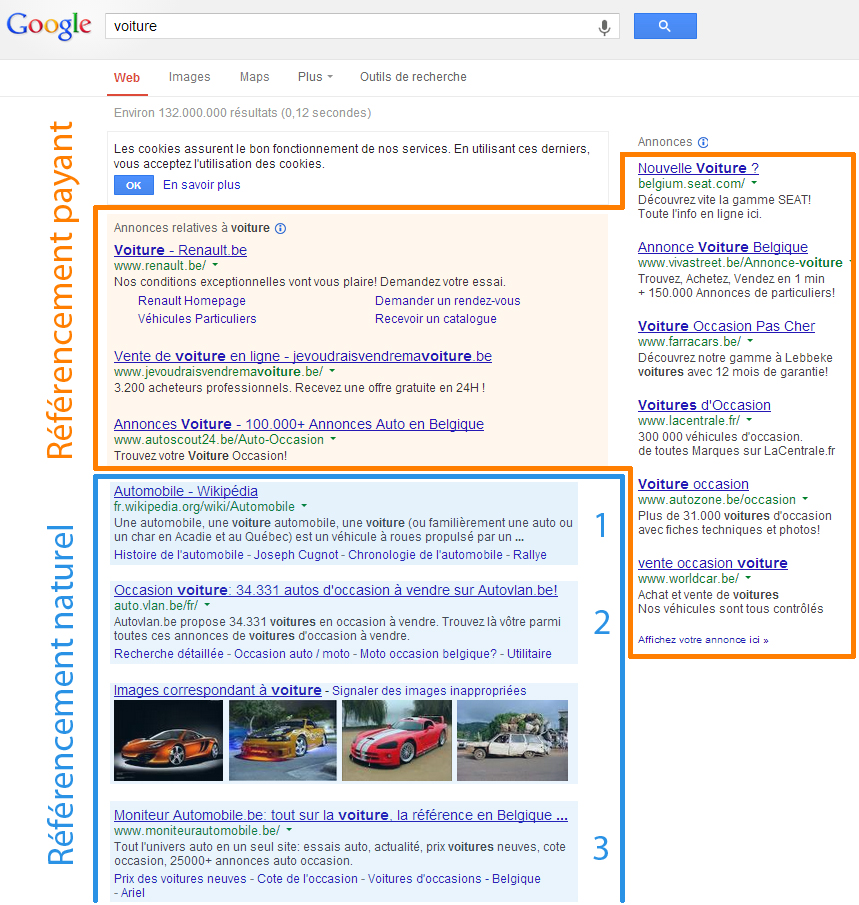Click info icon next to sidebar 'Annonces'
The image size is (859, 905).
[x=703, y=142]
